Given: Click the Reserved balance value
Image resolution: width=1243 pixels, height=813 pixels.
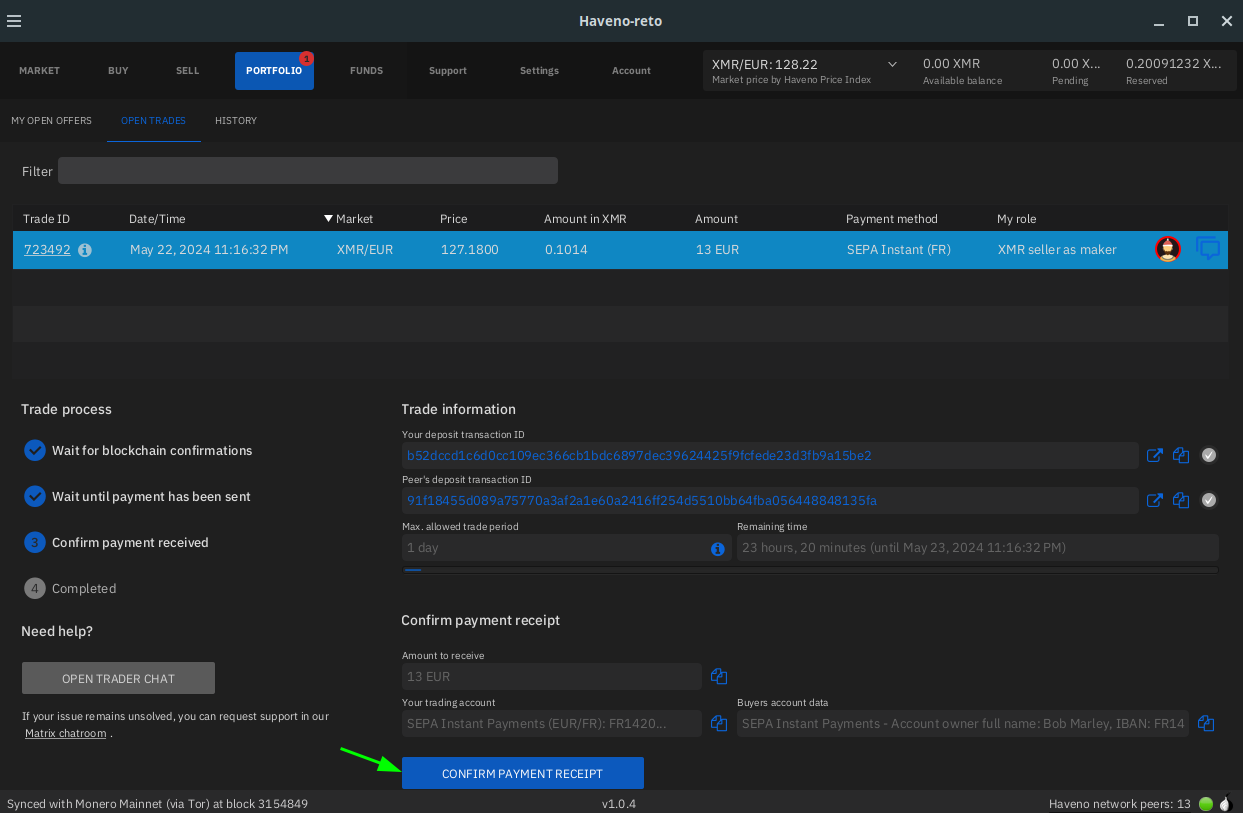Looking at the screenshot, I should pos(1174,64).
